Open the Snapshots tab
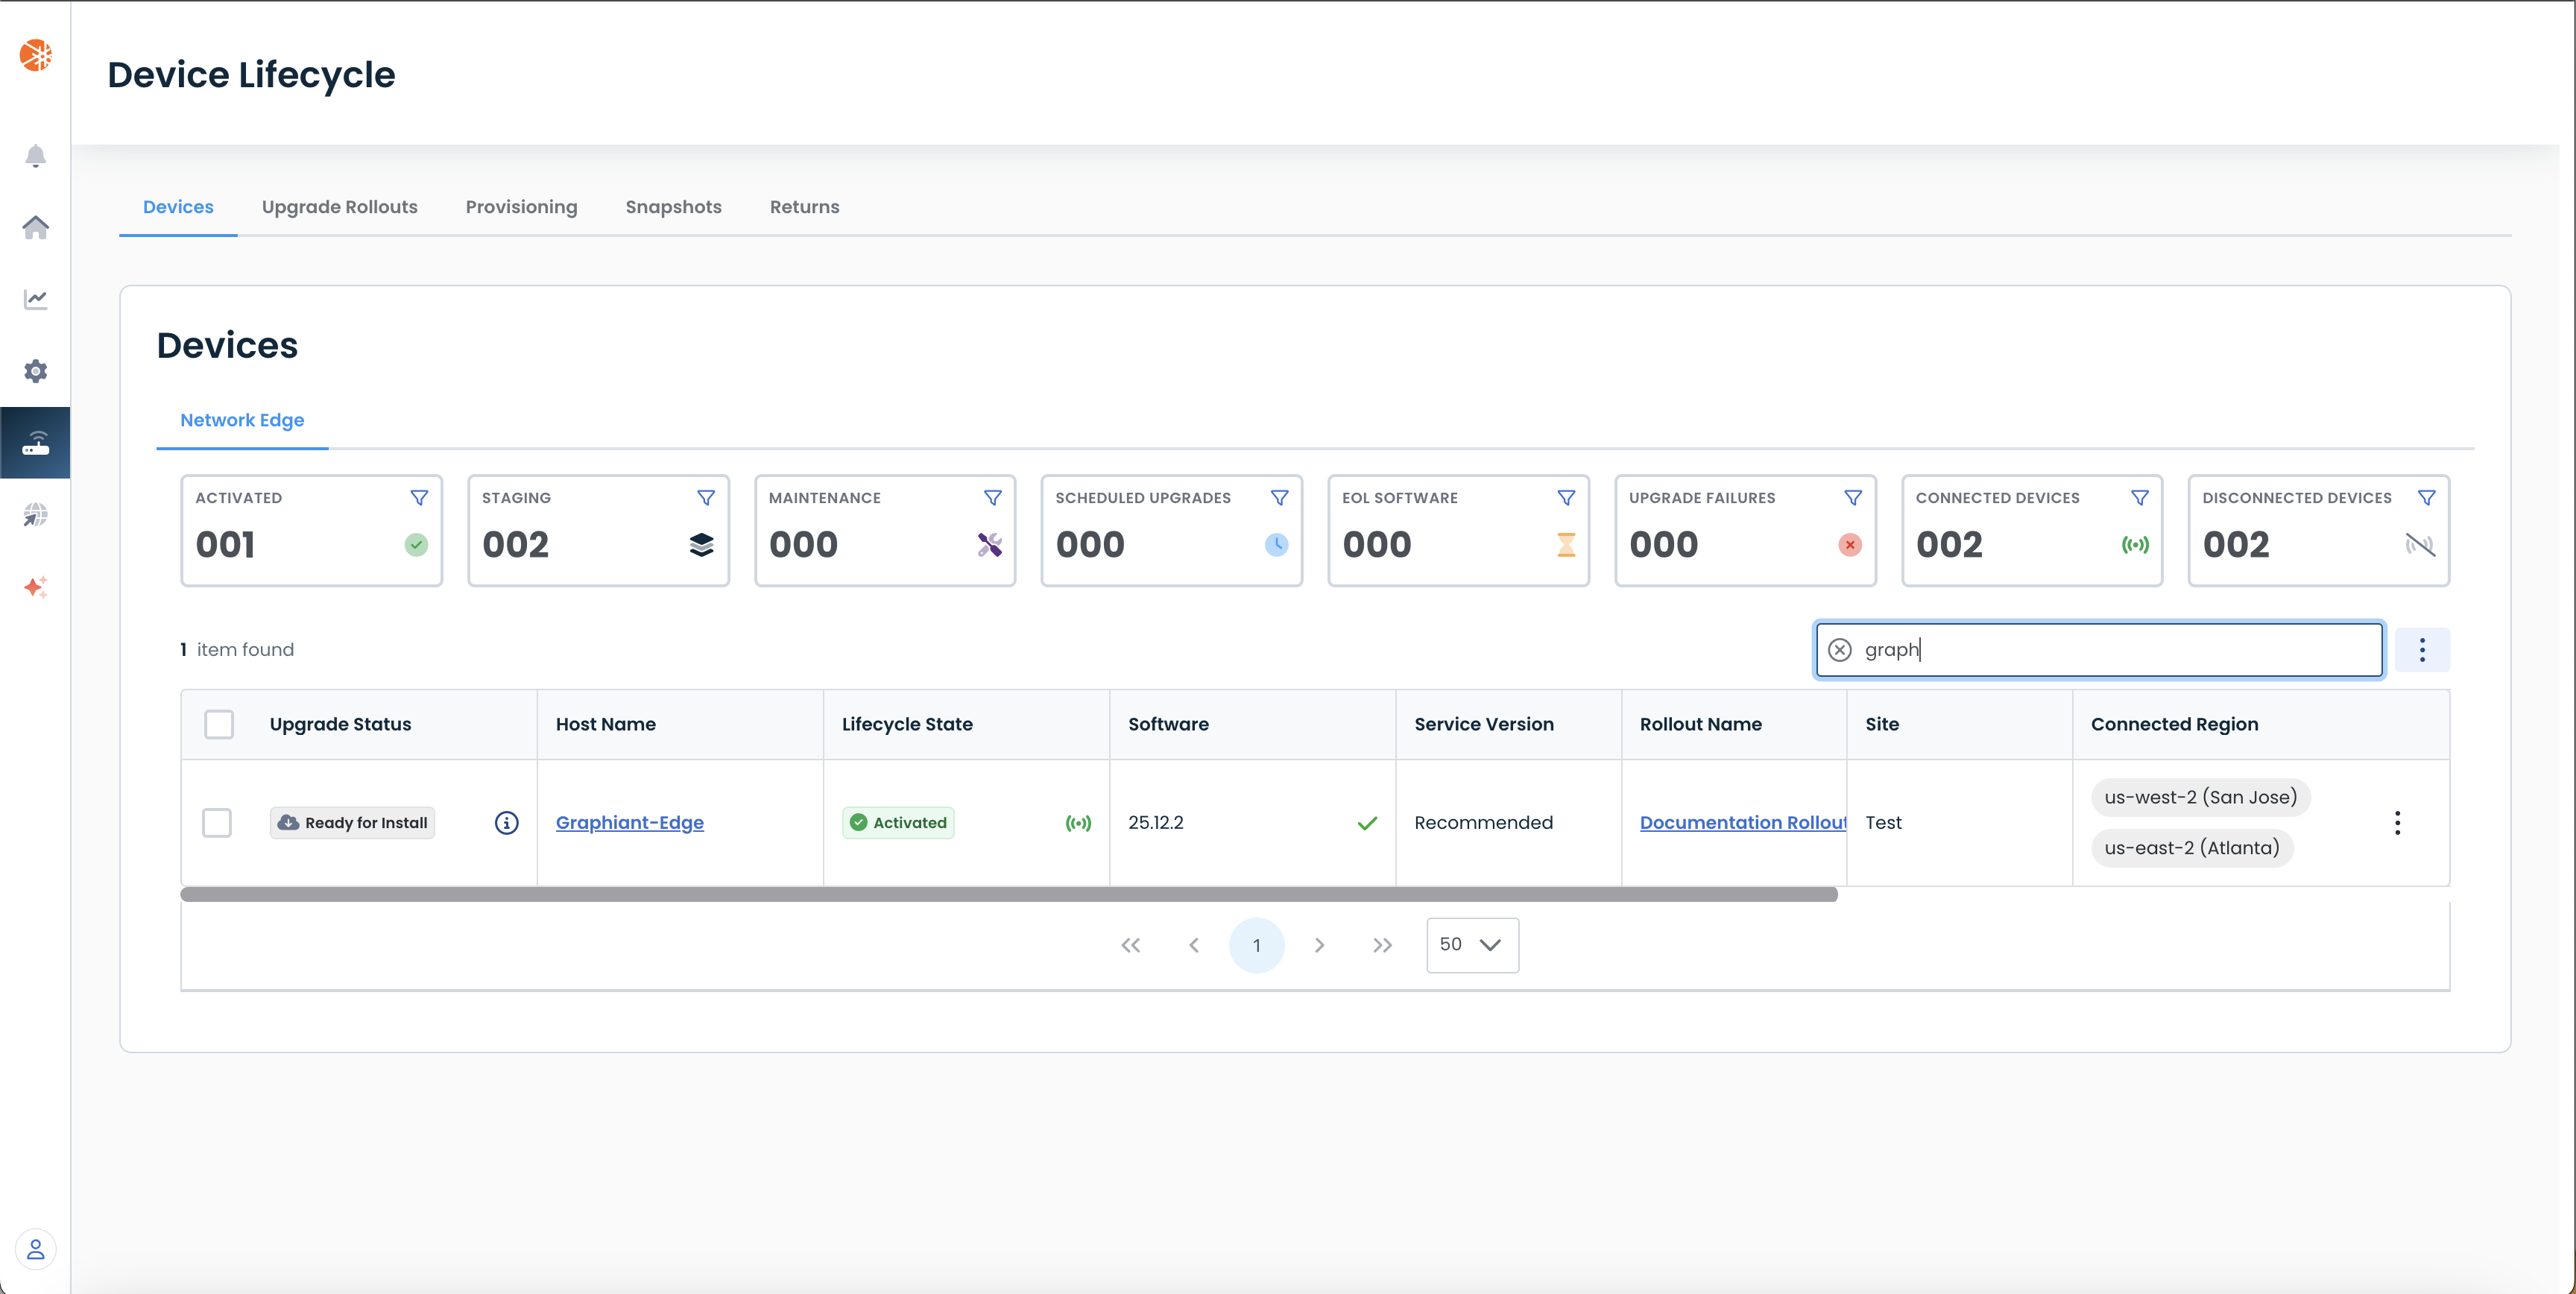The width and height of the screenshot is (2576, 1294). (x=674, y=207)
